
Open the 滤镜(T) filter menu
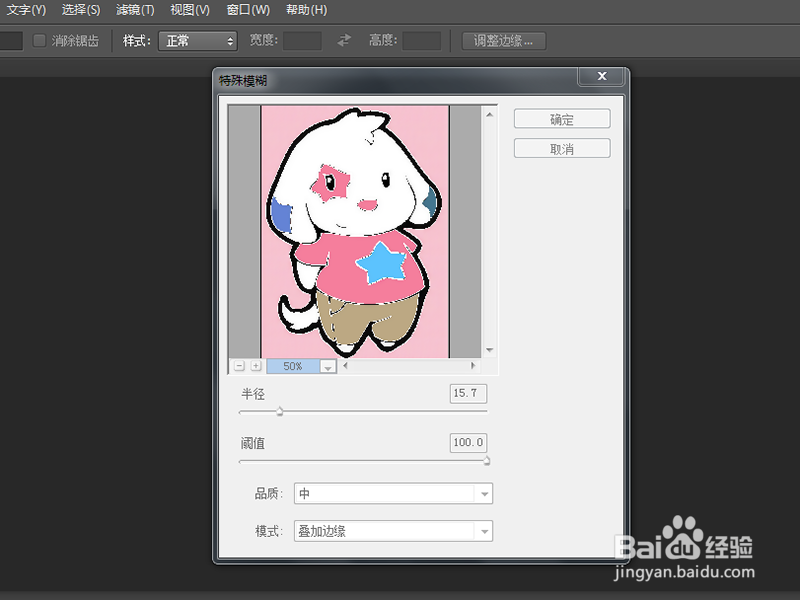[x=135, y=10]
